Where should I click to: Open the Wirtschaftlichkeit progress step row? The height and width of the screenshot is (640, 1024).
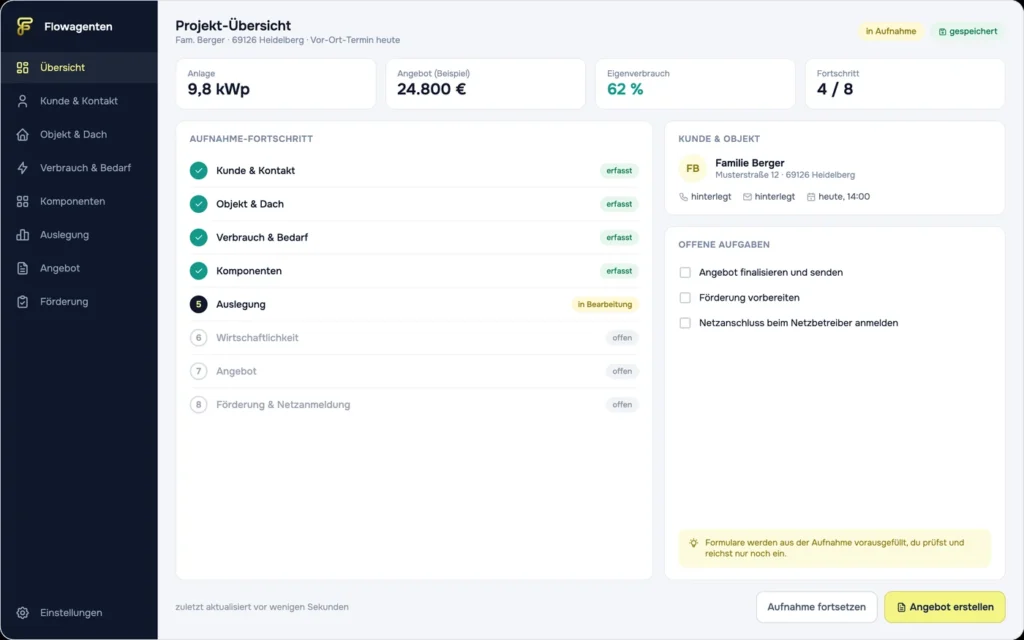pos(414,338)
